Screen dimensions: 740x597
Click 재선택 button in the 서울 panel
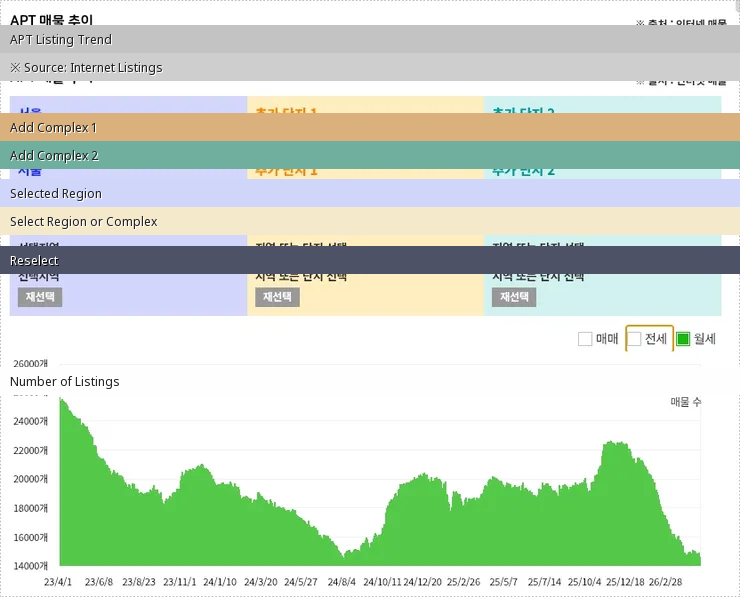(x=40, y=297)
